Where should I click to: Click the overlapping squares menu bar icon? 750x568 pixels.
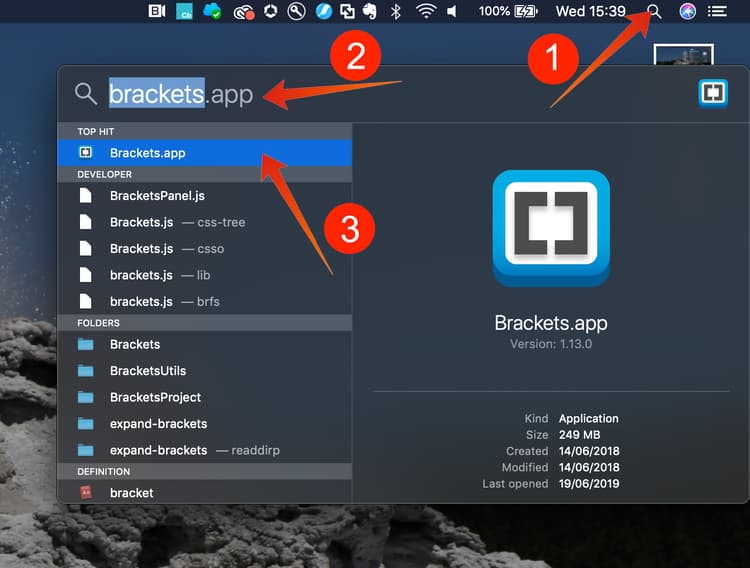[x=347, y=11]
